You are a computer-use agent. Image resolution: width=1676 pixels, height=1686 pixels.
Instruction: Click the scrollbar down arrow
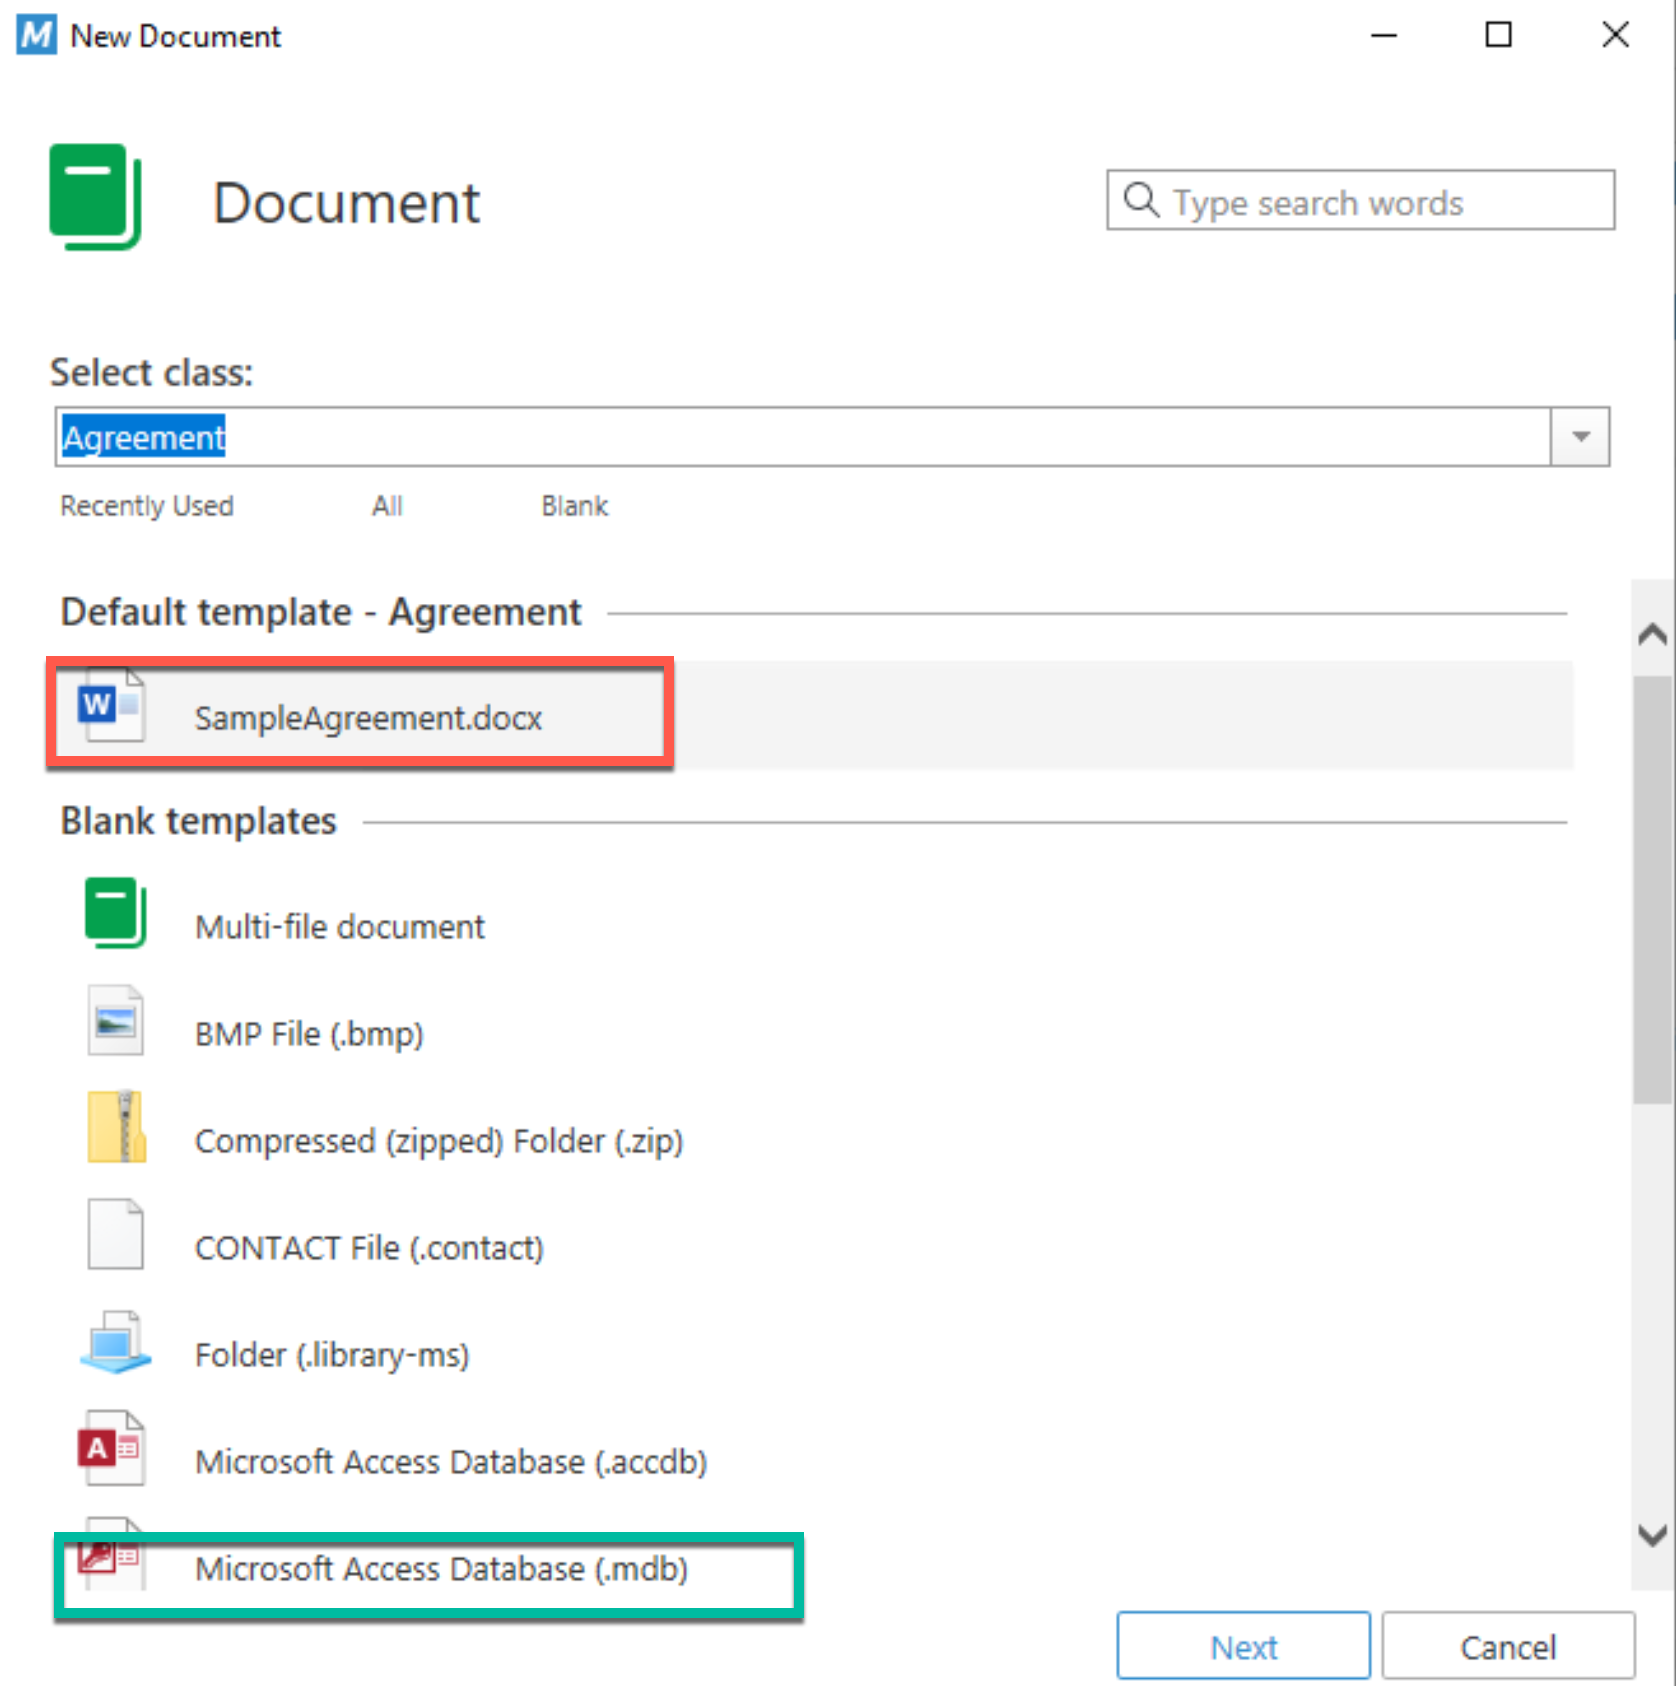[x=1652, y=1534]
